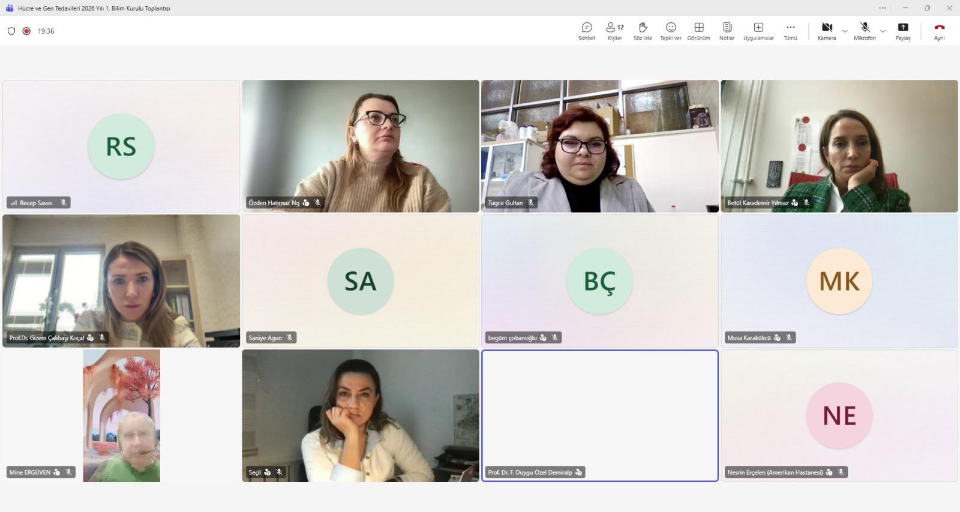Open the Tepki ver reactions menu
Image resolution: width=960 pixels, height=512 pixels.
(x=670, y=31)
